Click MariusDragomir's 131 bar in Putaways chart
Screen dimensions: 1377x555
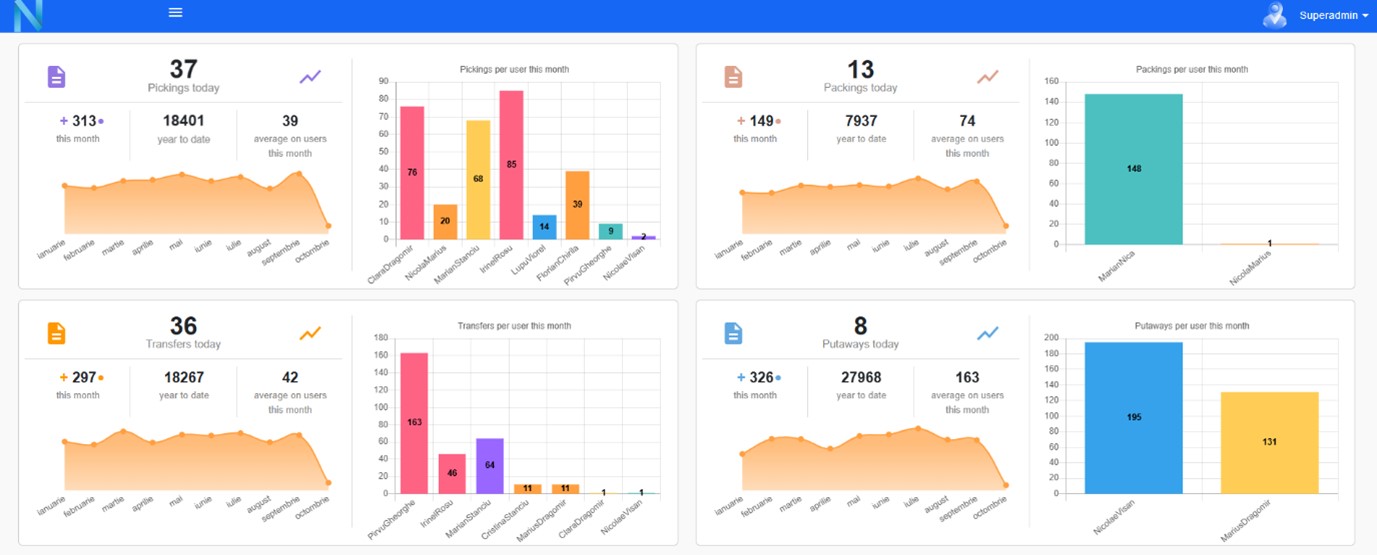(x=1269, y=442)
